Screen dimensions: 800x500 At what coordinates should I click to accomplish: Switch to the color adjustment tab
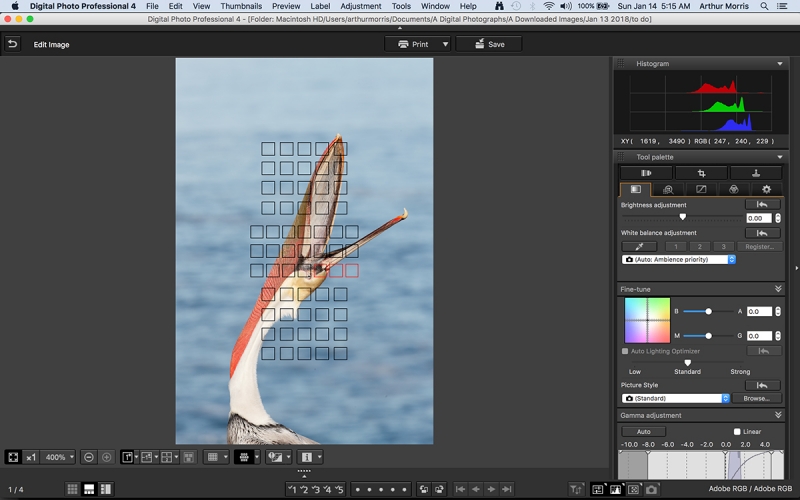pyautogui.click(x=734, y=189)
